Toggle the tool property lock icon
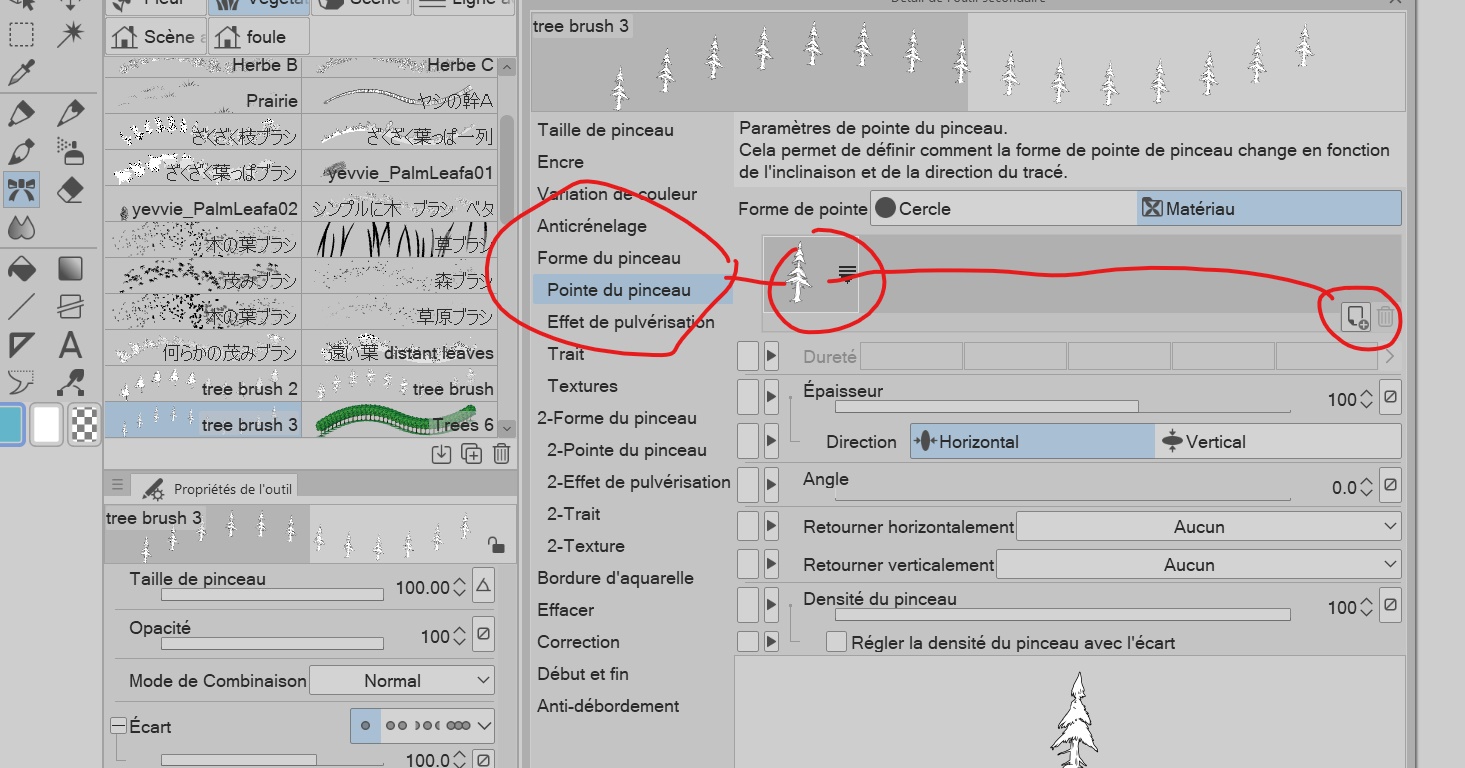 495,545
